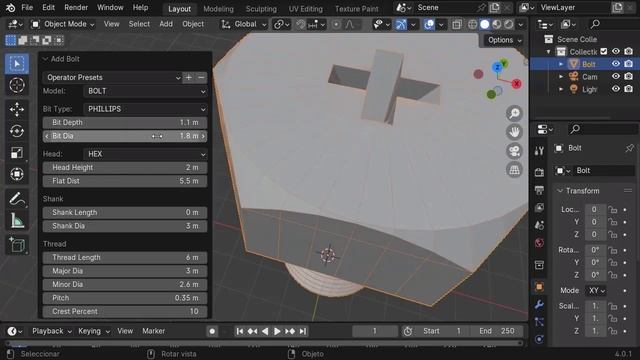Select rendered viewport shading mode

click(x=509, y=24)
